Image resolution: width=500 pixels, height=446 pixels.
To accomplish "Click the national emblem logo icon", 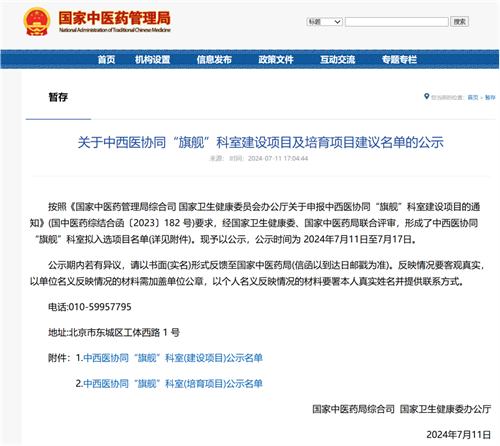I will click(x=37, y=22).
